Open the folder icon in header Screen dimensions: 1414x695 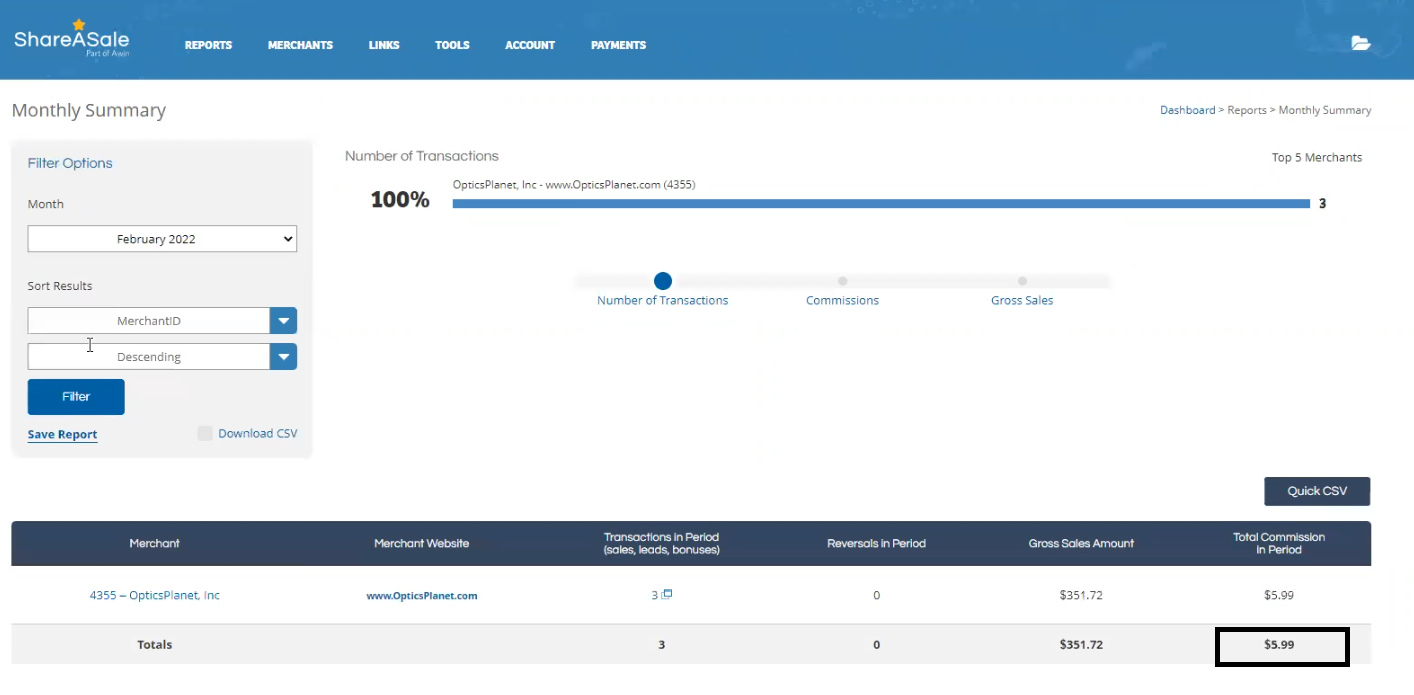(1360, 43)
